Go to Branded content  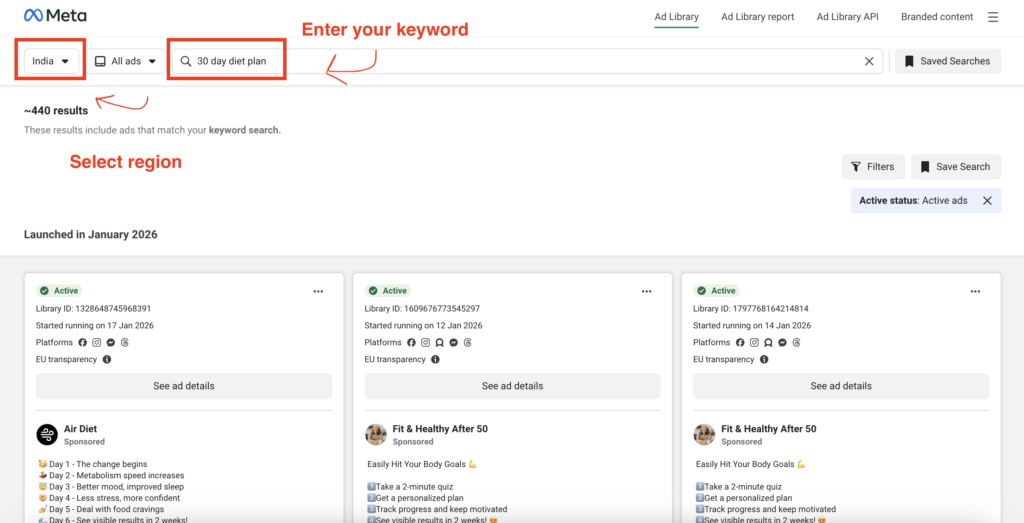[x=936, y=17]
